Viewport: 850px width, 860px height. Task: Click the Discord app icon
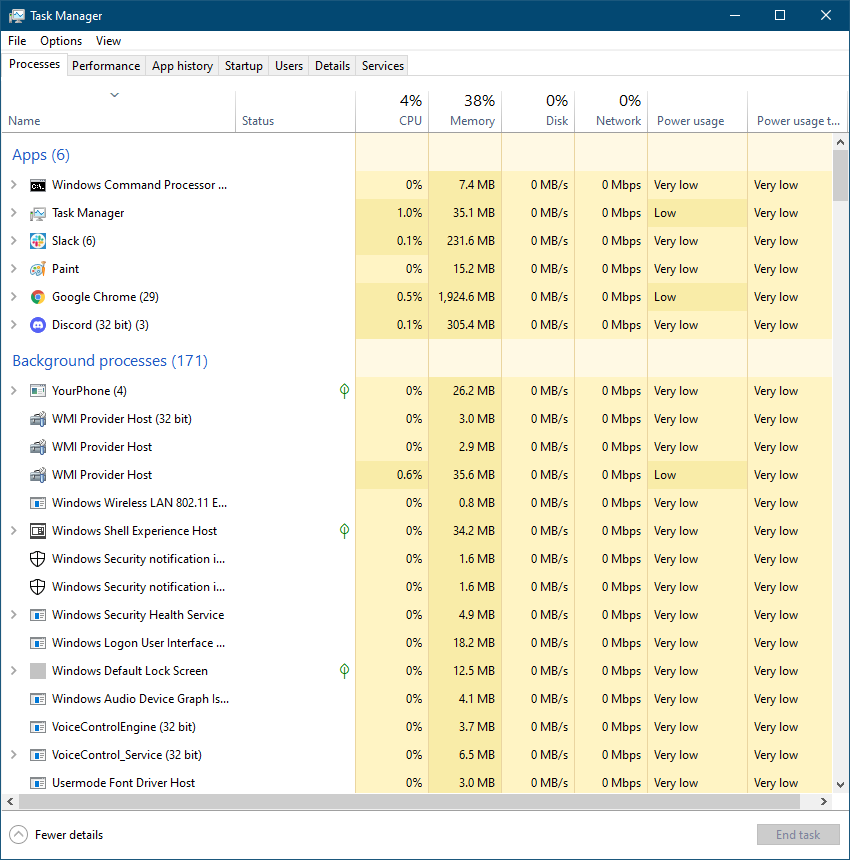coord(38,325)
